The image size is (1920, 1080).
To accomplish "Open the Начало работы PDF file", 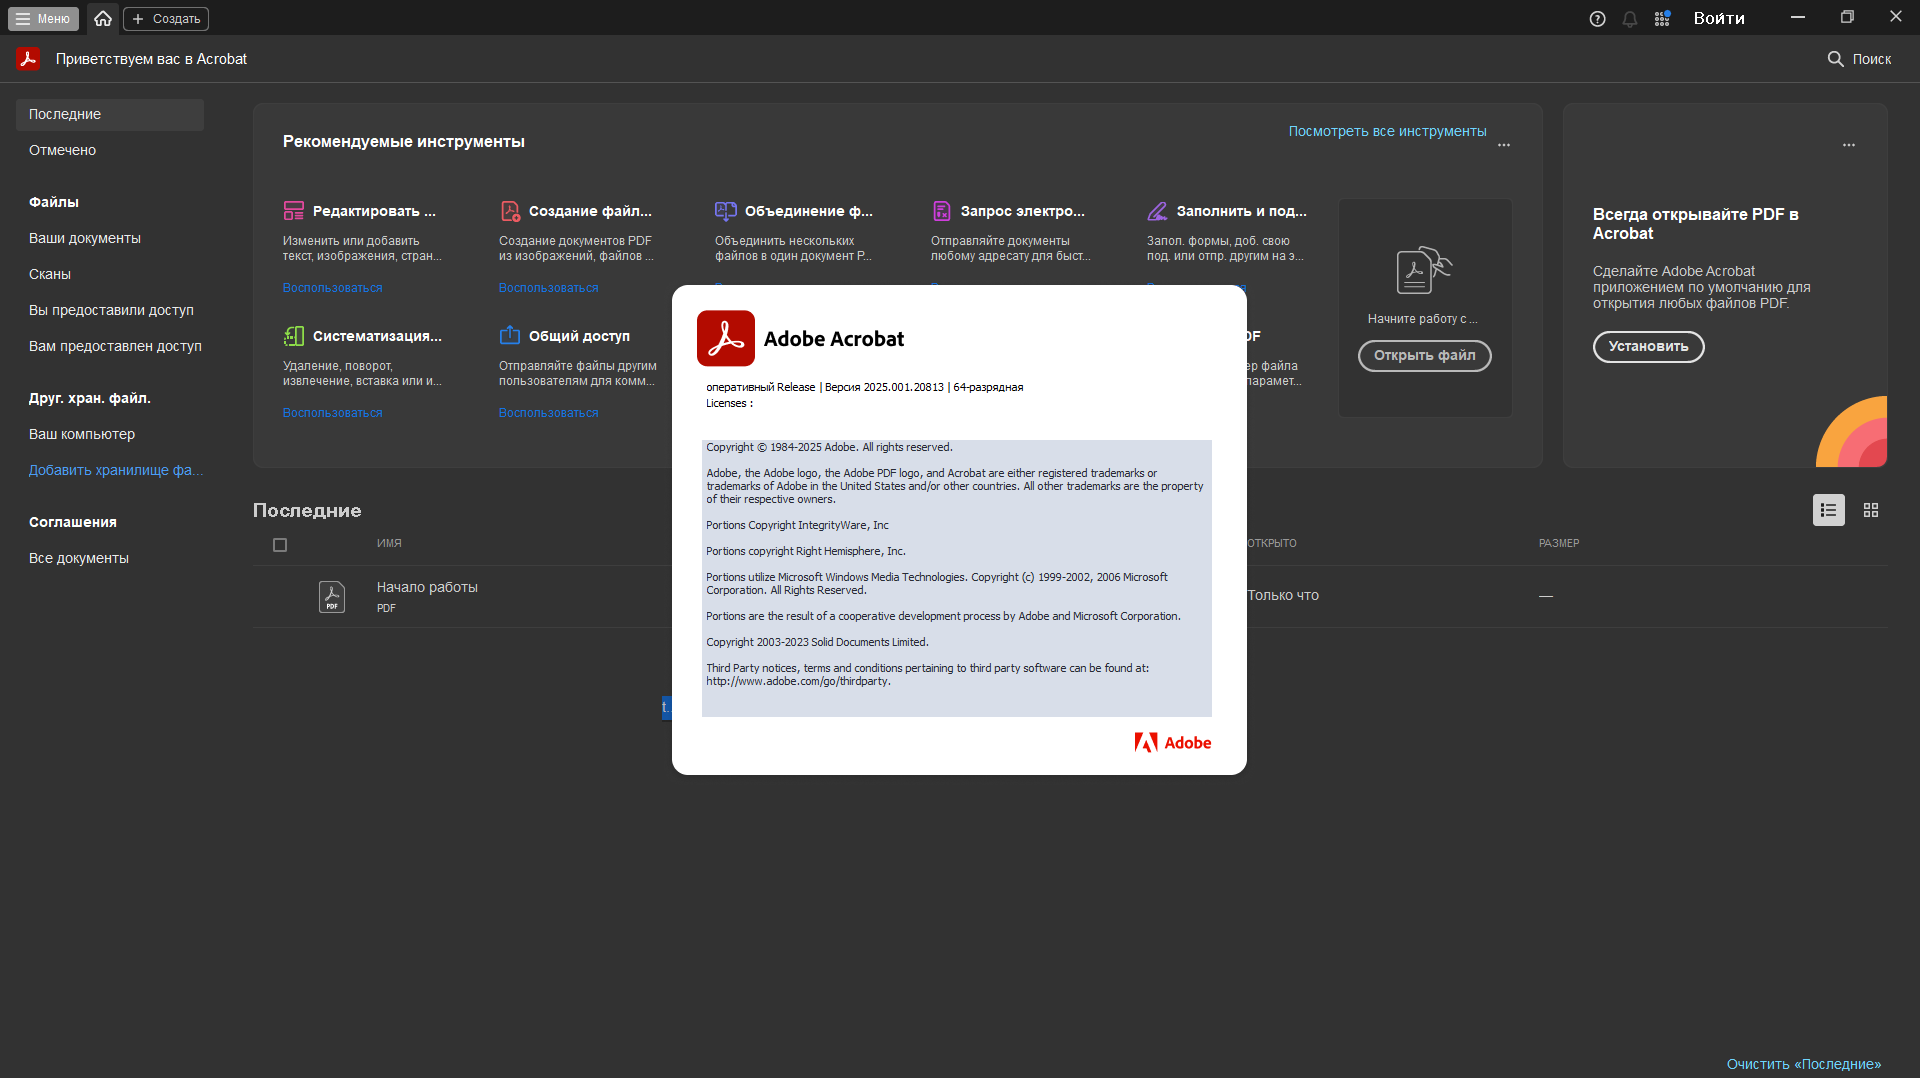I will click(x=427, y=587).
